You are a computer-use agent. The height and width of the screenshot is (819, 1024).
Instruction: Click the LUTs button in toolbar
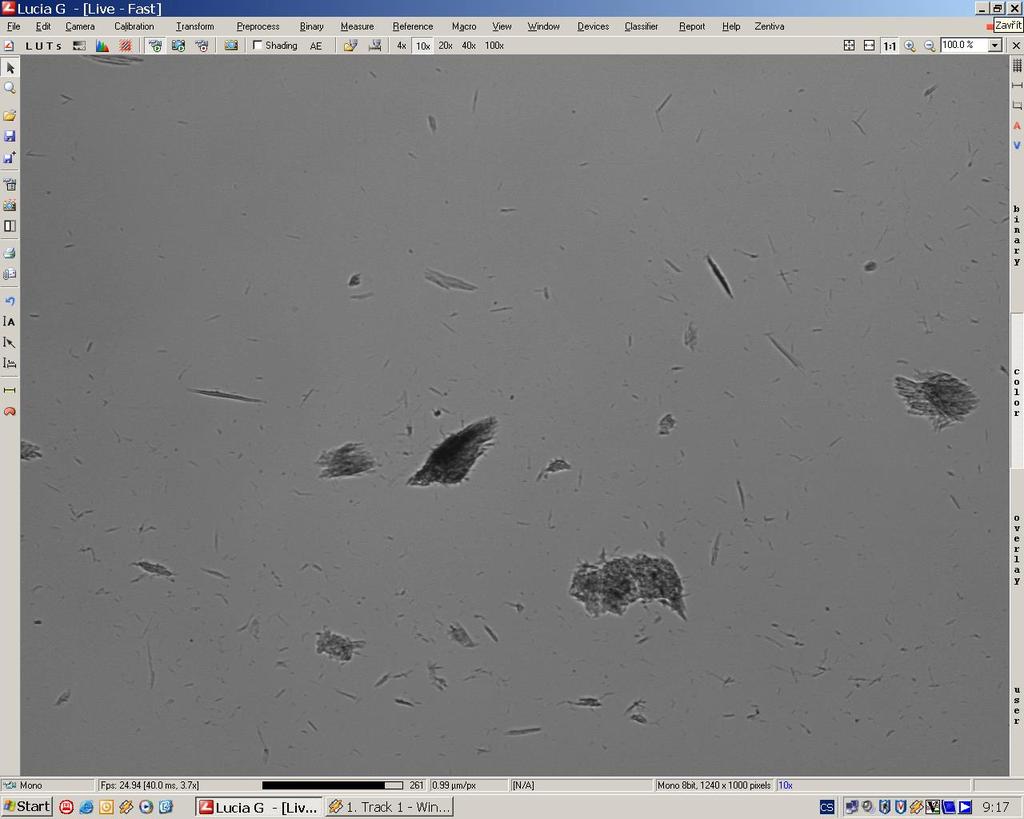43,46
